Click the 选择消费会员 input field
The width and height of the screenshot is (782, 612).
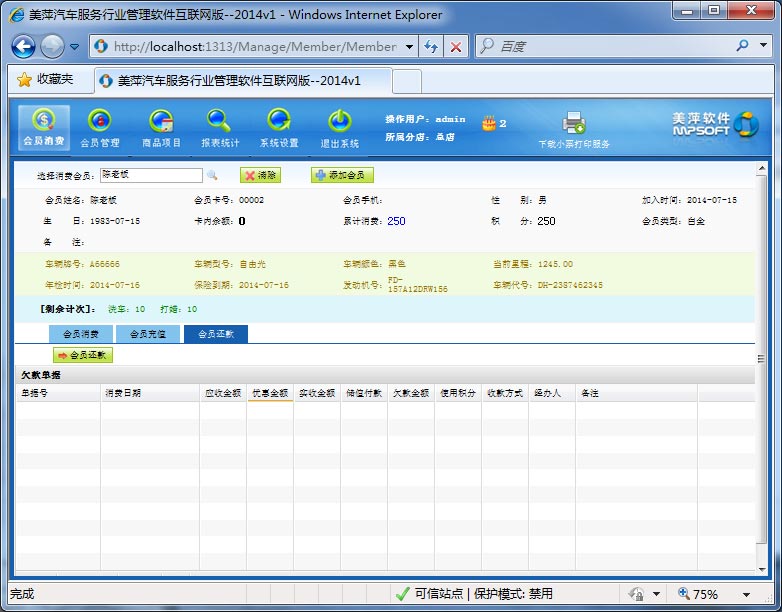pyautogui.click(x=150, y=175)
